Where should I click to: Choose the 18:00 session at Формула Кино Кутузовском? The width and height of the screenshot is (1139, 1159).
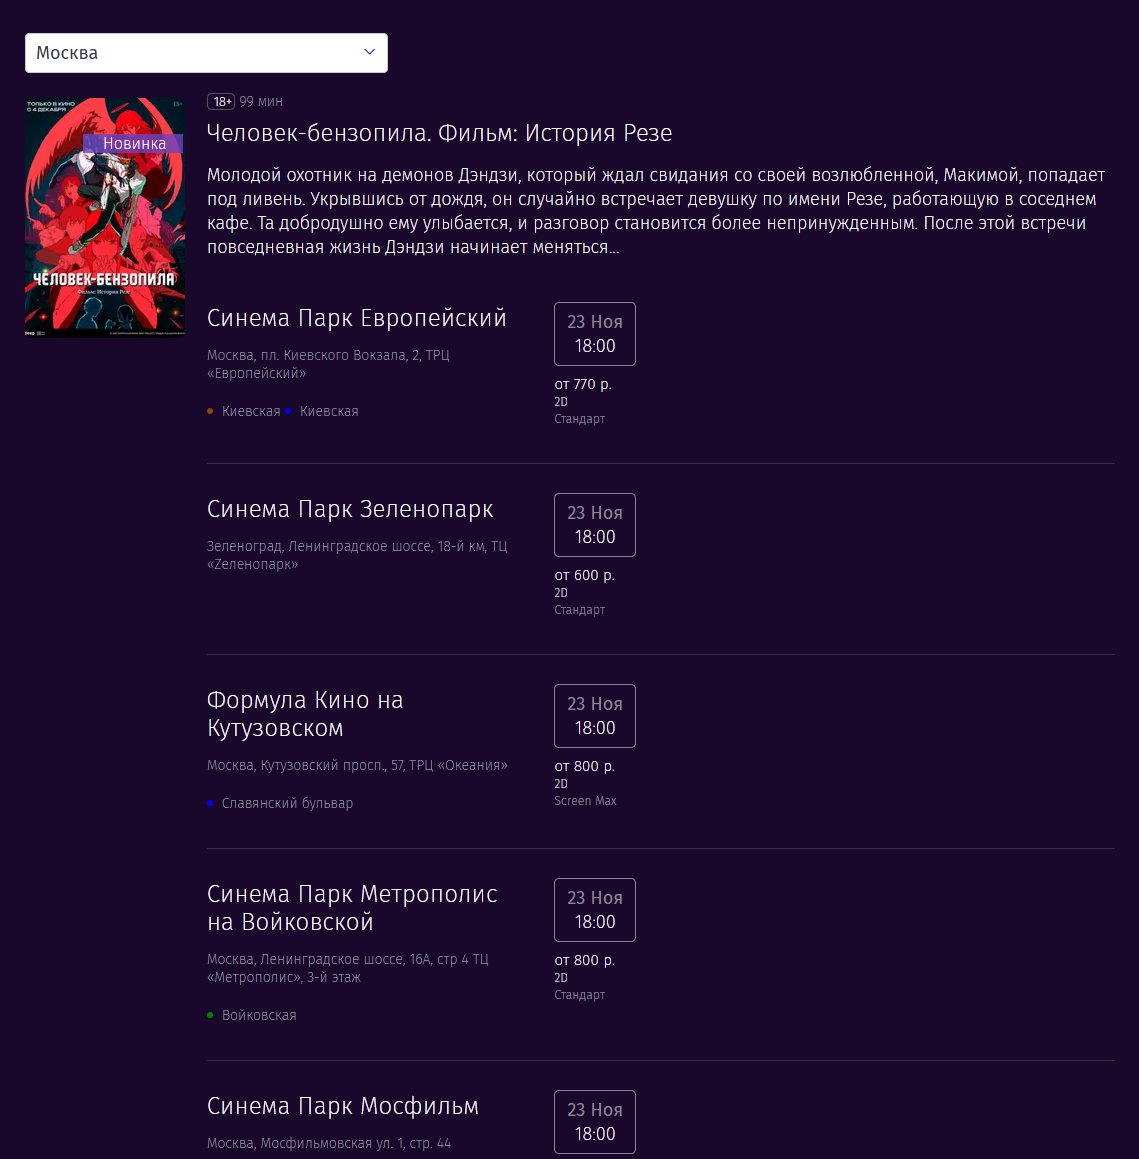(595, 716)
